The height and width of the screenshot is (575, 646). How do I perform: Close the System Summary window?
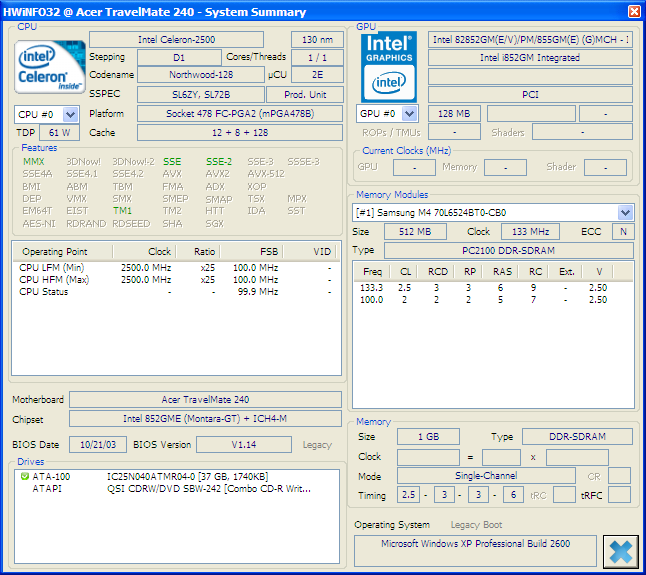click(x=633, y=11)
